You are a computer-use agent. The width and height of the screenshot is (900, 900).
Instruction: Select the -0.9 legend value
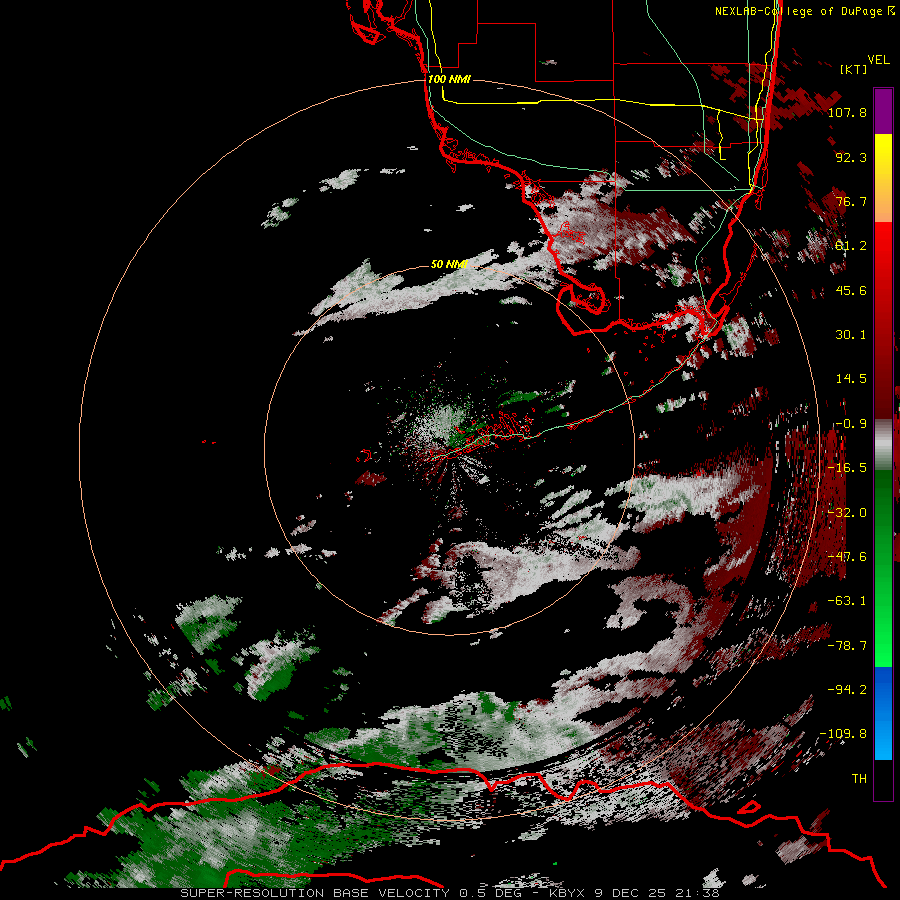point(850,423)
